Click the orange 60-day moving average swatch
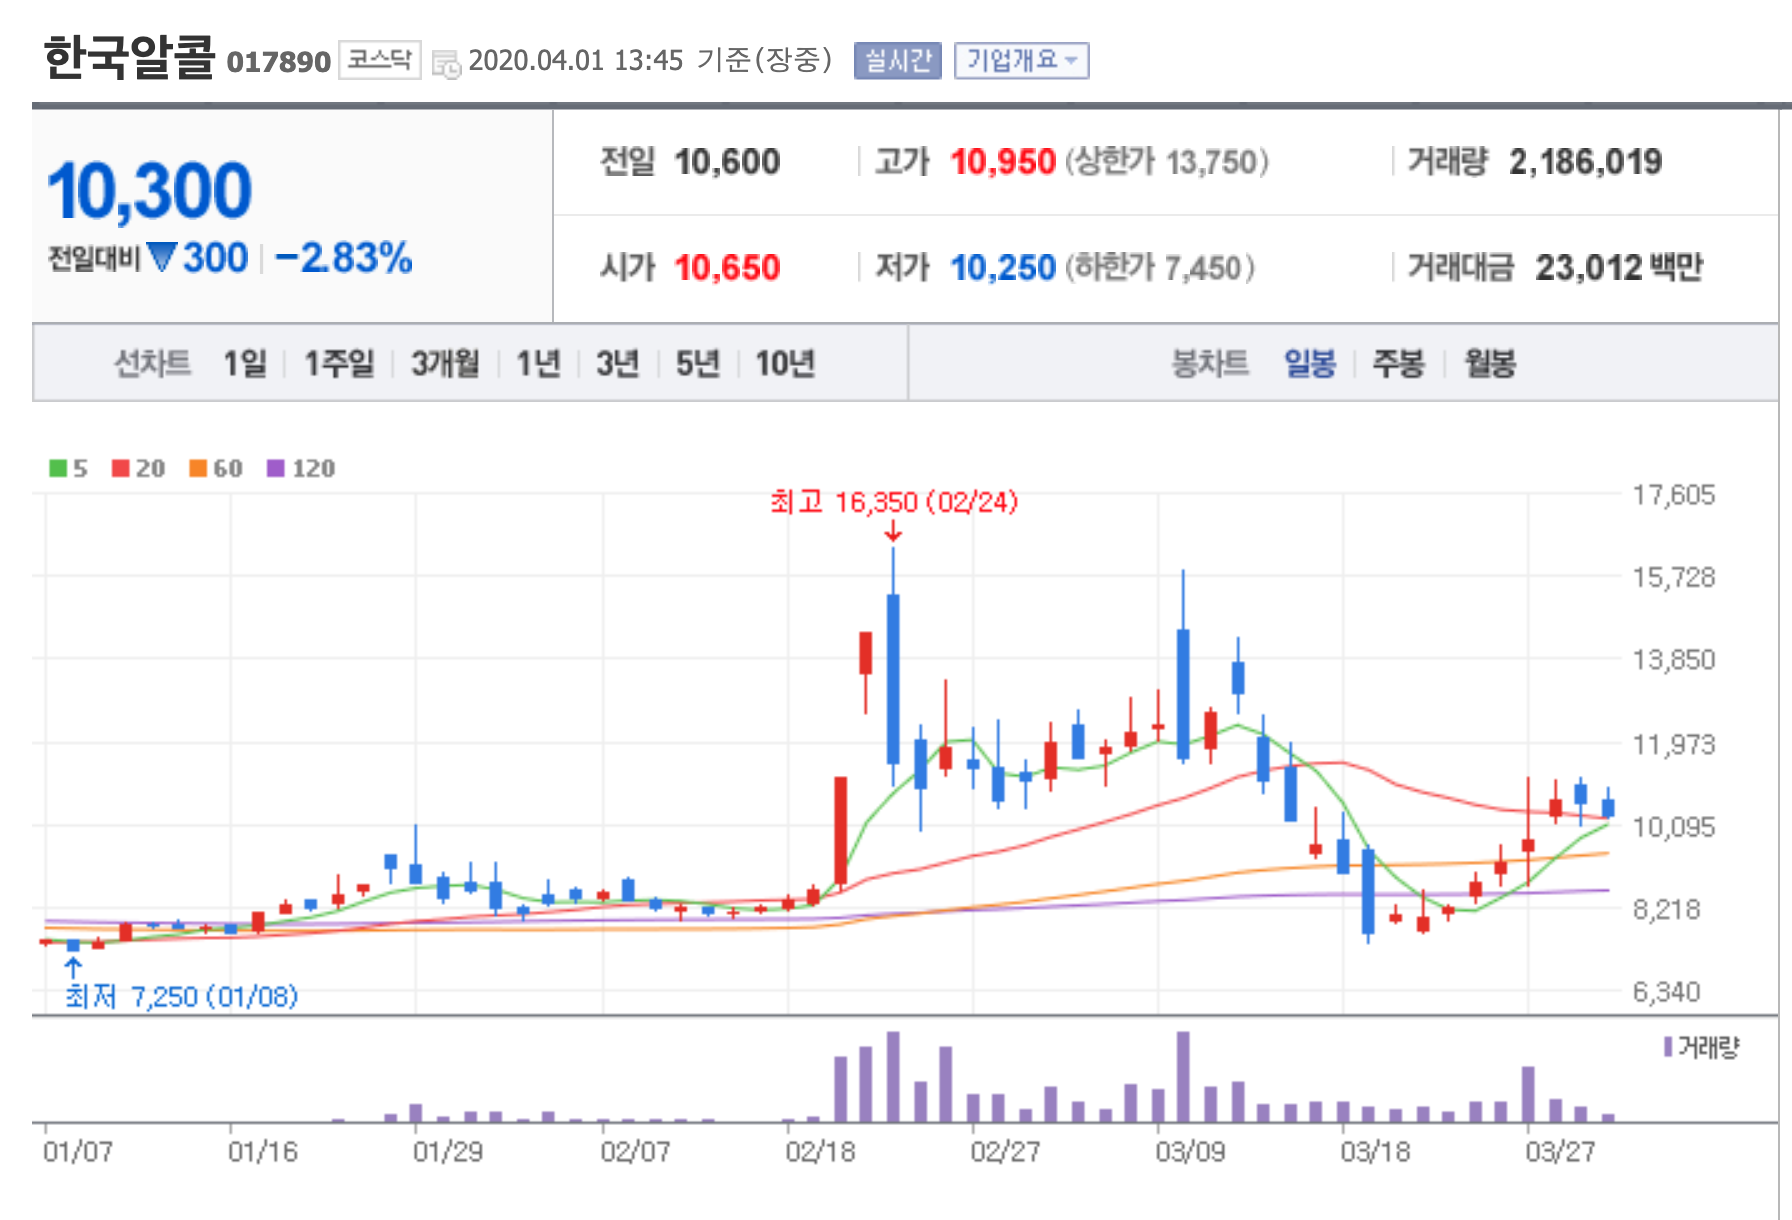The height and width of the screenshot is (1220, 1792). [x=198, y=468]
